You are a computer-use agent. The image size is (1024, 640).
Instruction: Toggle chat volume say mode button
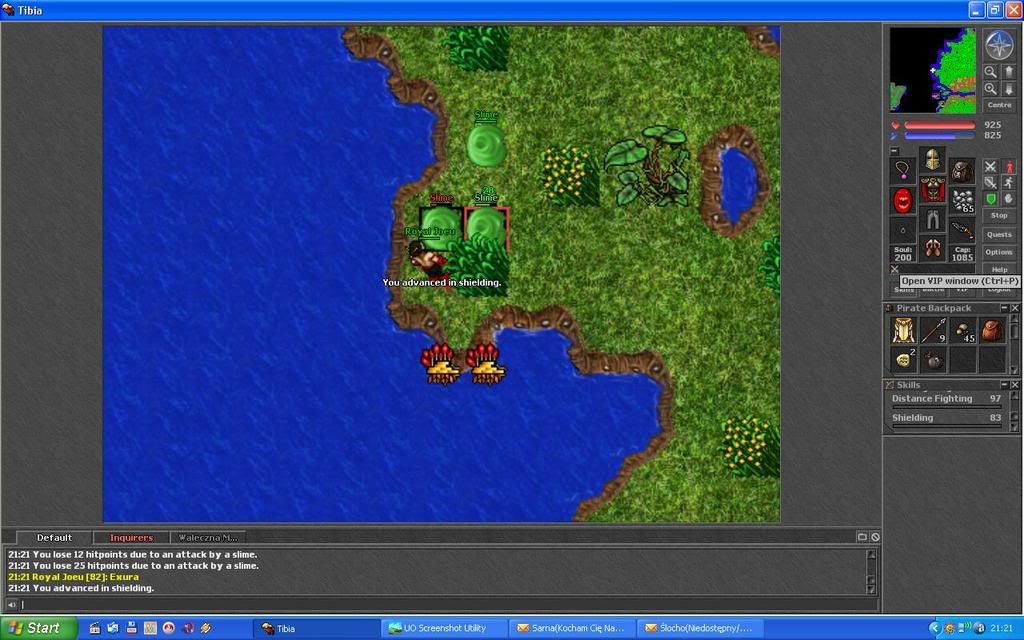click(x=11, y=605)
